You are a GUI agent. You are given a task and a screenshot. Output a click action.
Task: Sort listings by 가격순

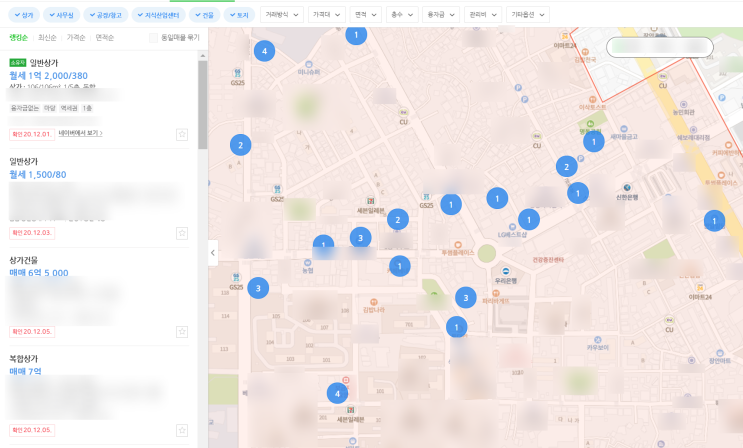click(x=76, y=37)
